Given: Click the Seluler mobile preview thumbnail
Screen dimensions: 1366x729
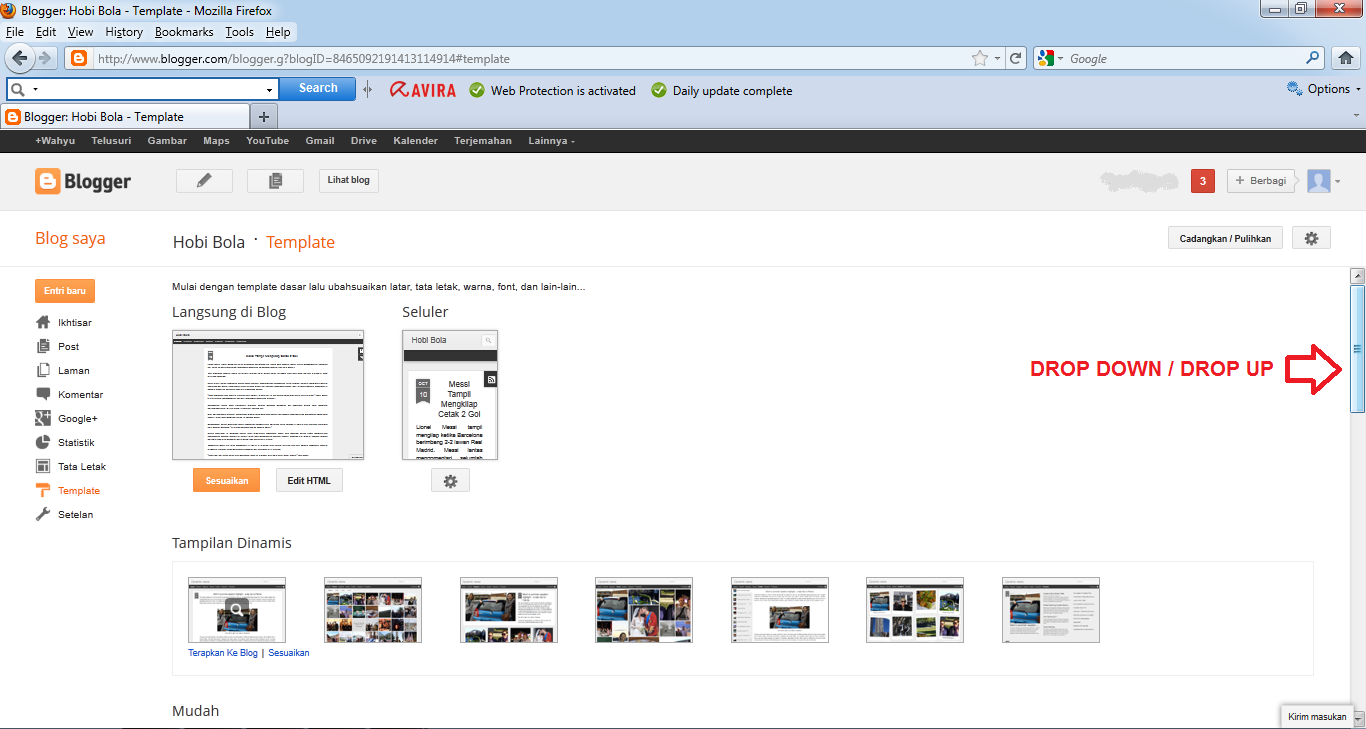Looking at the screenshot, I should click(x=450, y=395).
